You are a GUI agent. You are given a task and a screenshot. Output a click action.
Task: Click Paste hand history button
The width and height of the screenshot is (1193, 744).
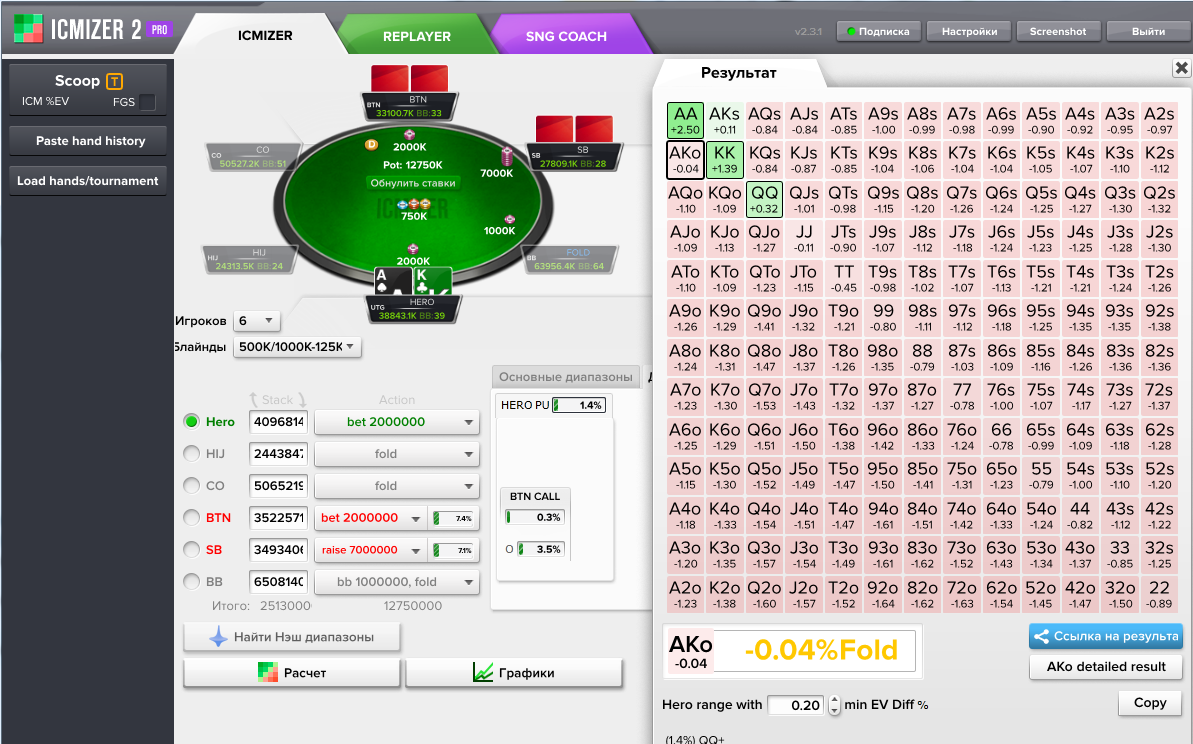pyautogui.click(x=88, y=141)
